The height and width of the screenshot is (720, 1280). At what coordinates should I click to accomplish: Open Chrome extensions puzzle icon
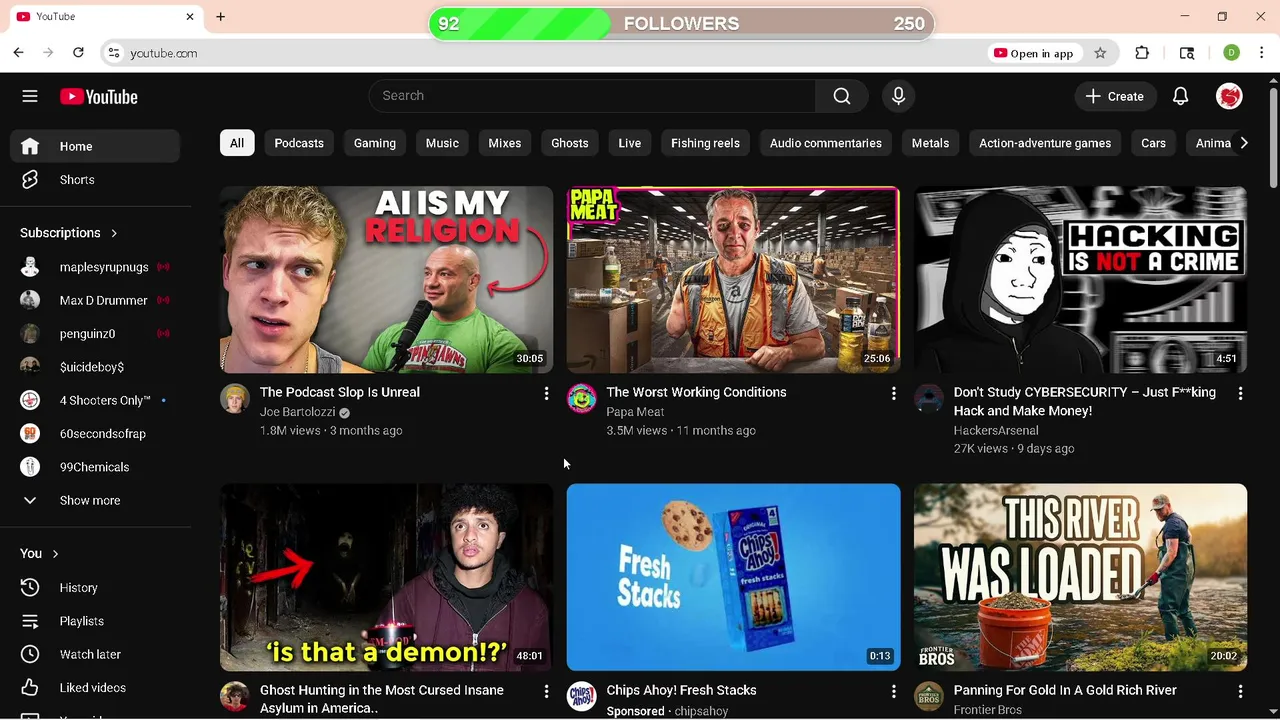pyautogui.click(x=1142, y=53)
